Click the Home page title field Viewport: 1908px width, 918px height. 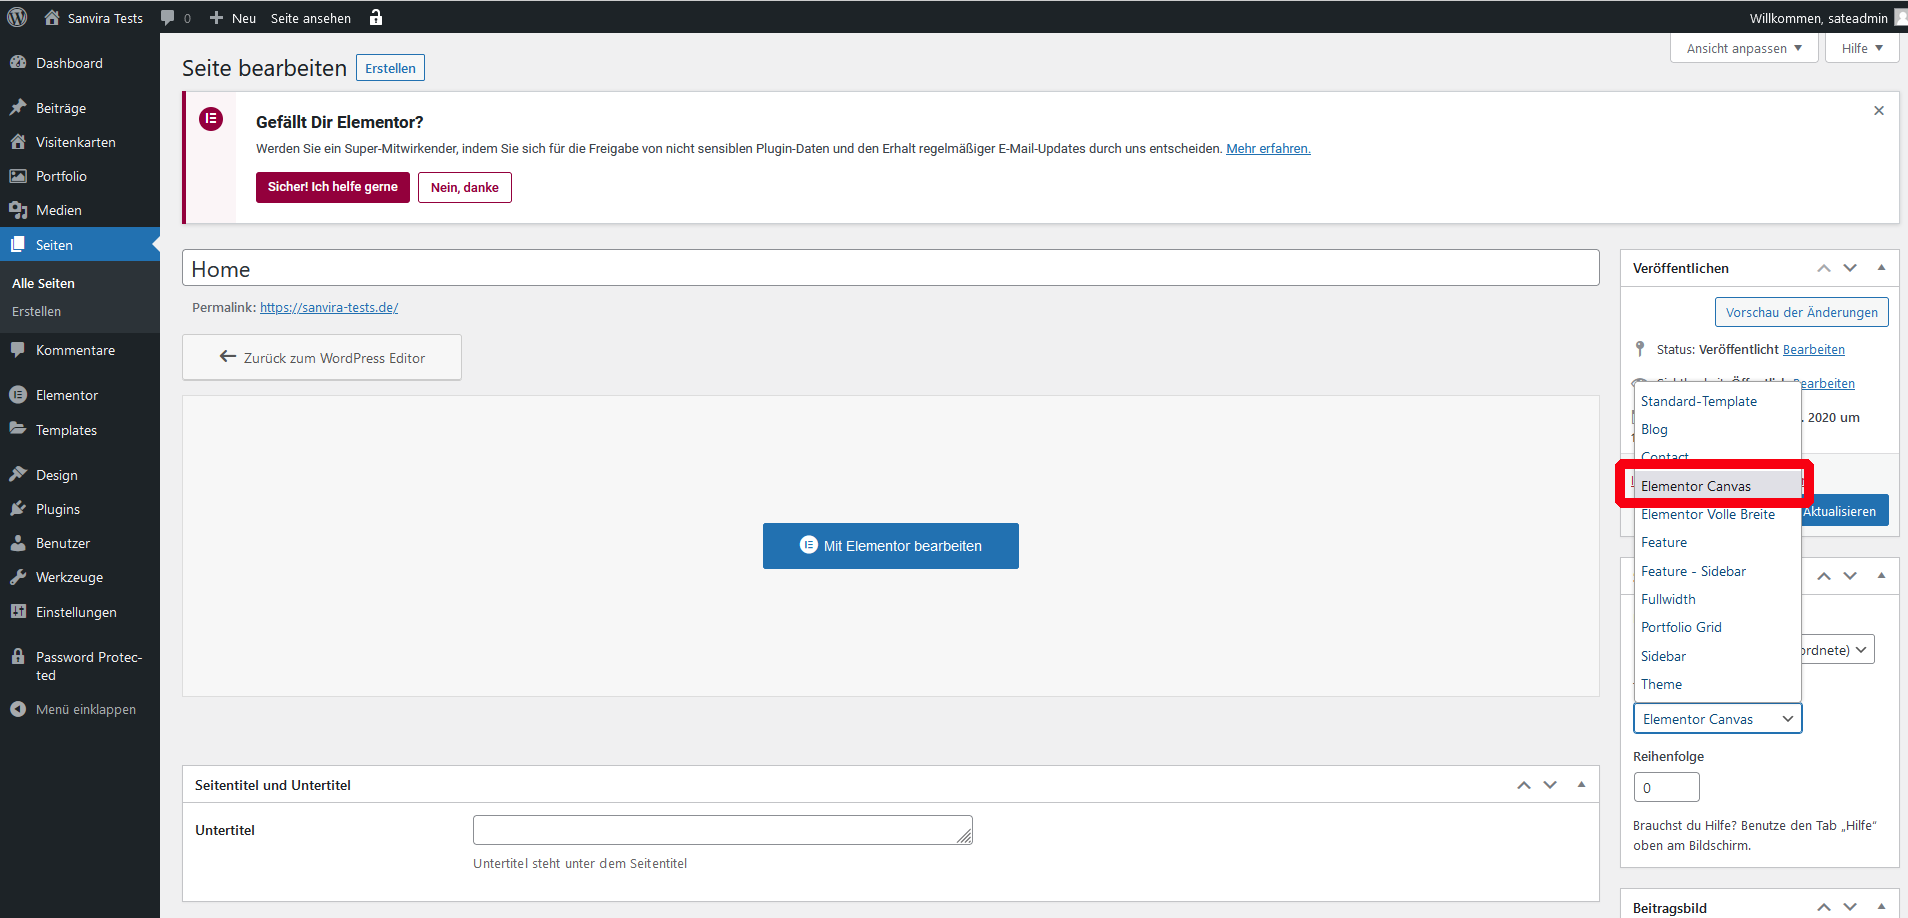[890, 268]
